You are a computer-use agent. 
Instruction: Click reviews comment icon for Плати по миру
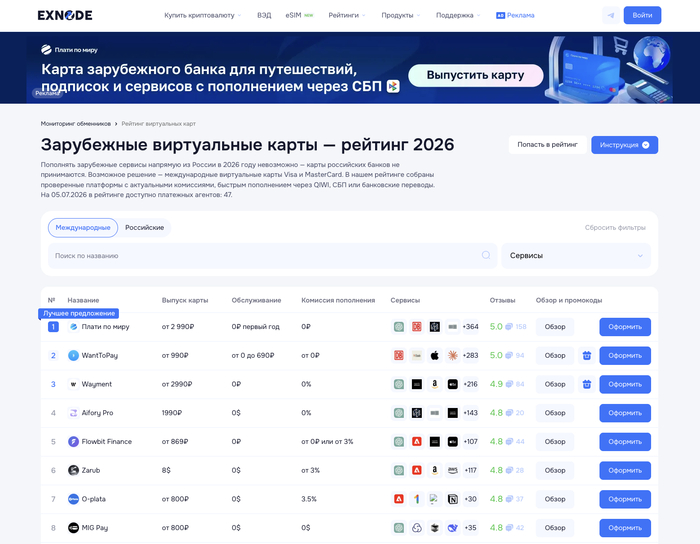(x=508, y=327)
